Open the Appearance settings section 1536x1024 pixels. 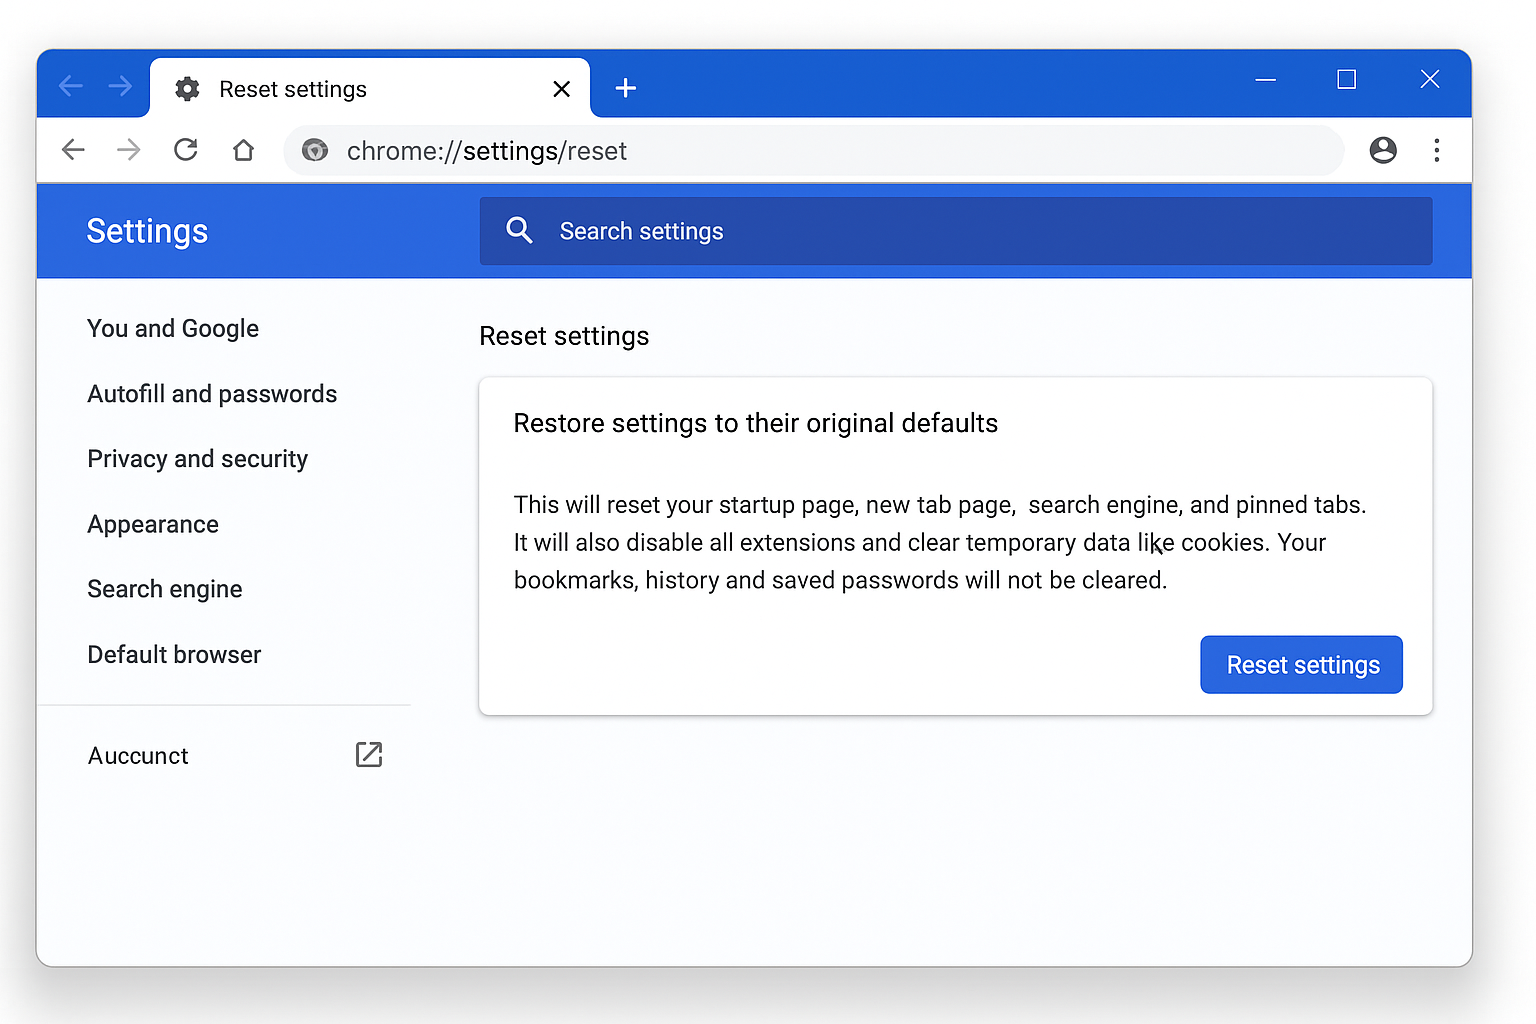153,524
